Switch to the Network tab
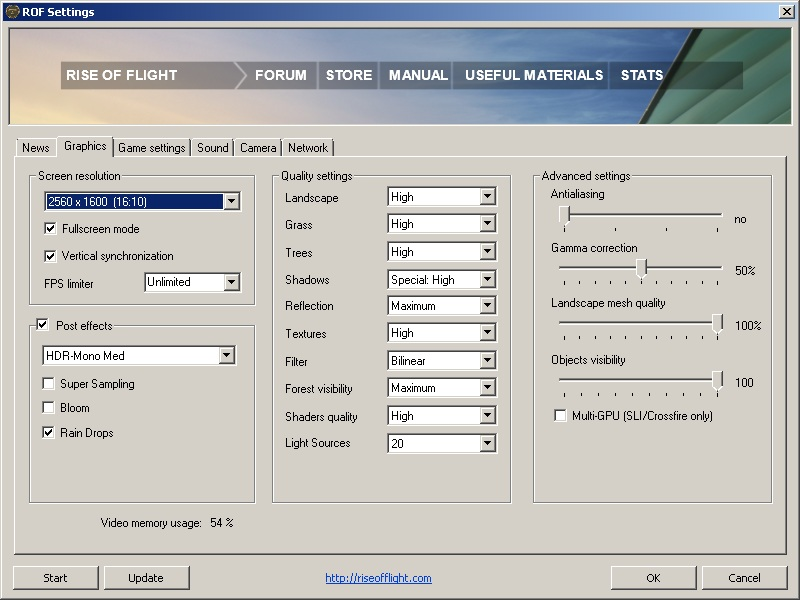Screen dimensions: 800x600 point(308,147)
